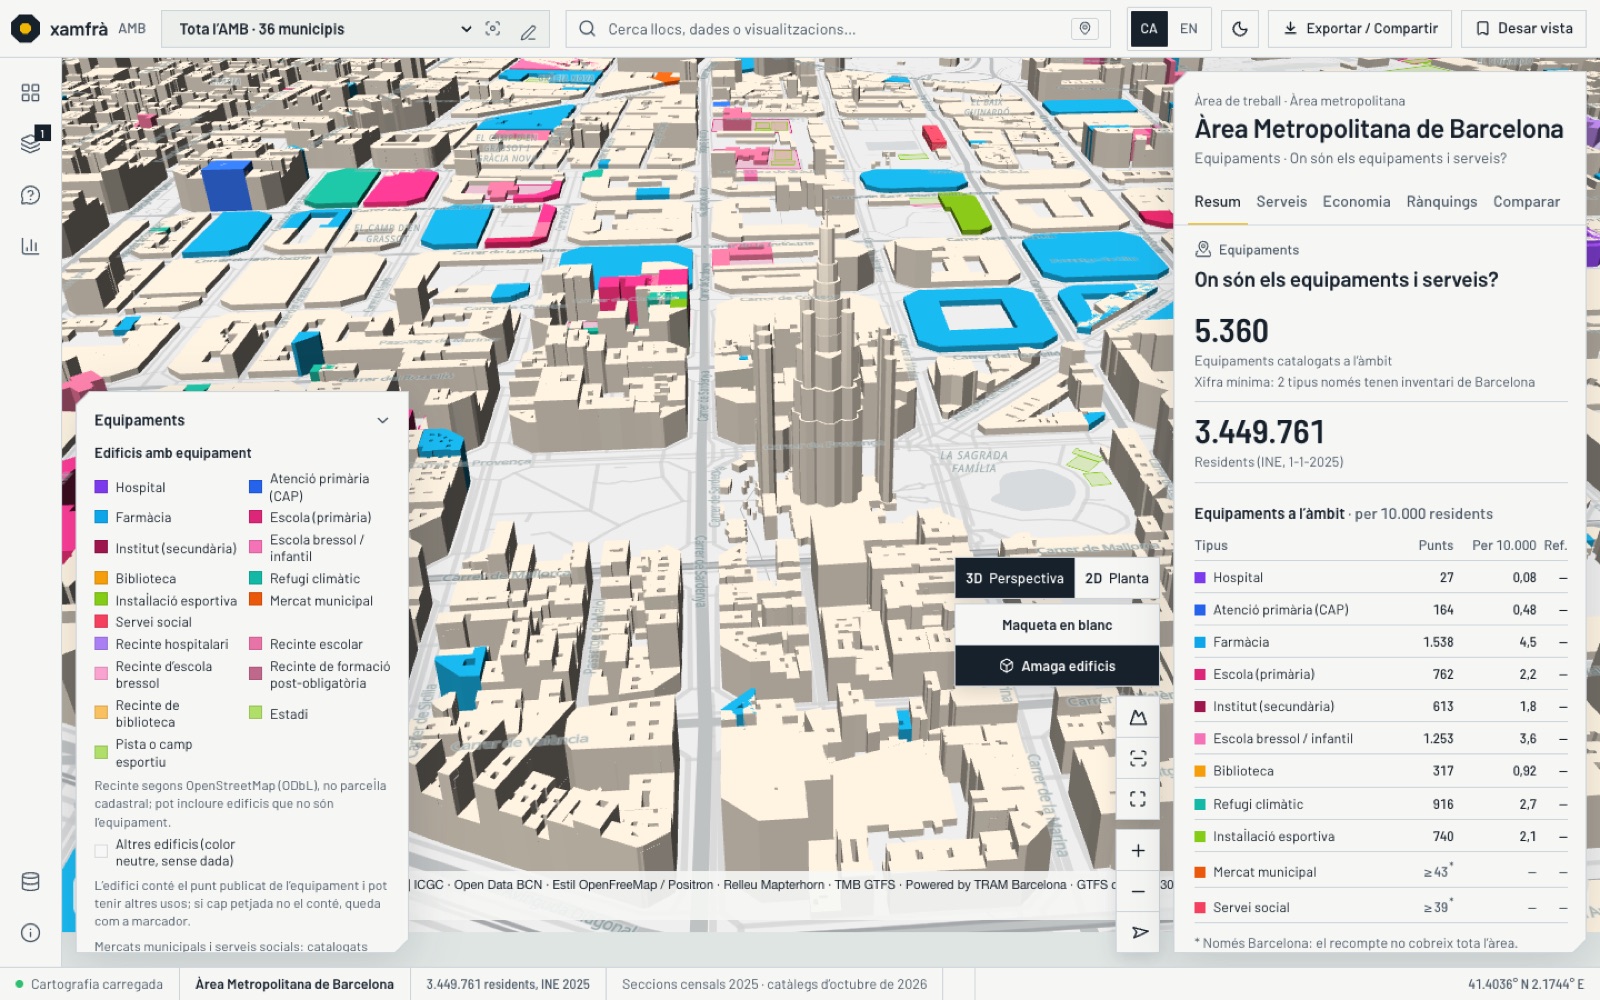1600x1000 pixels.
Task: Switch to the Economia tab
Action: [x=1356, y=202]
